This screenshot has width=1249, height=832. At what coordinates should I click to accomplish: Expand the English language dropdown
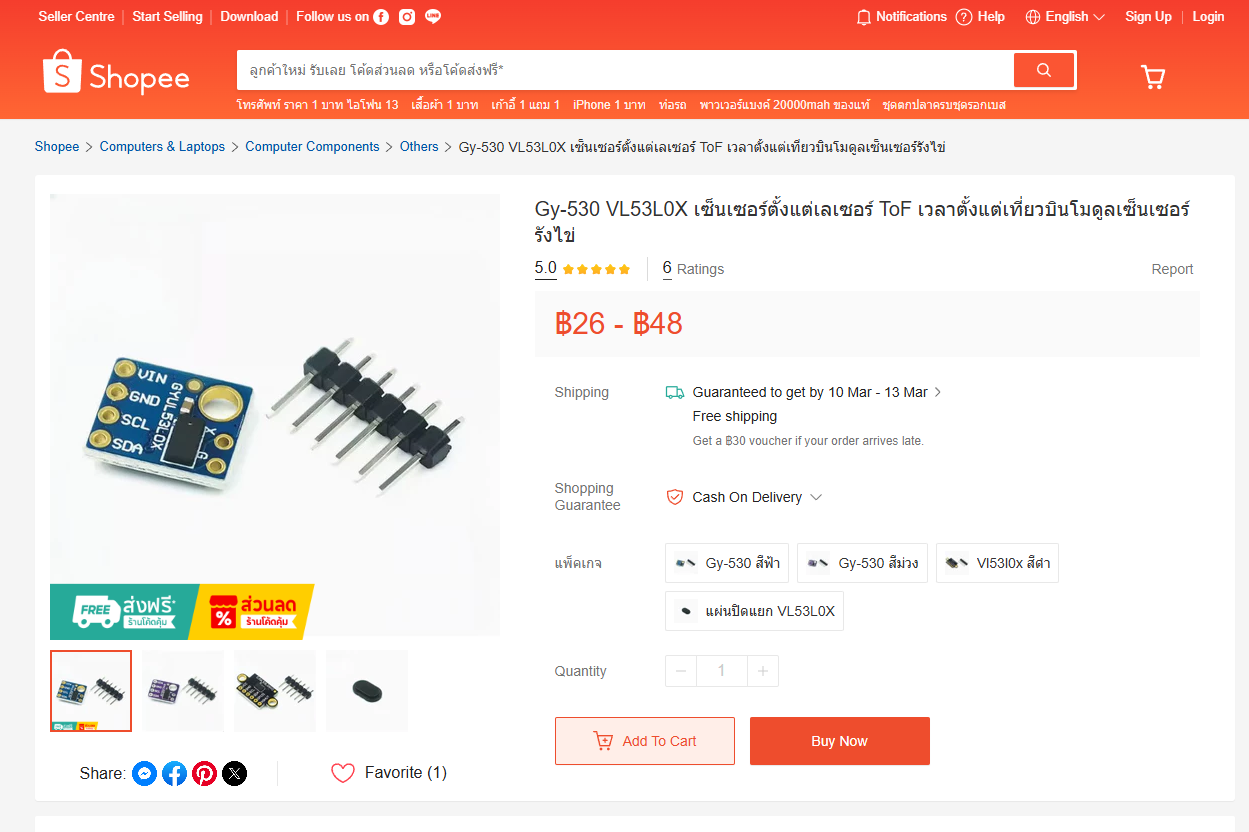point(1065,17)
